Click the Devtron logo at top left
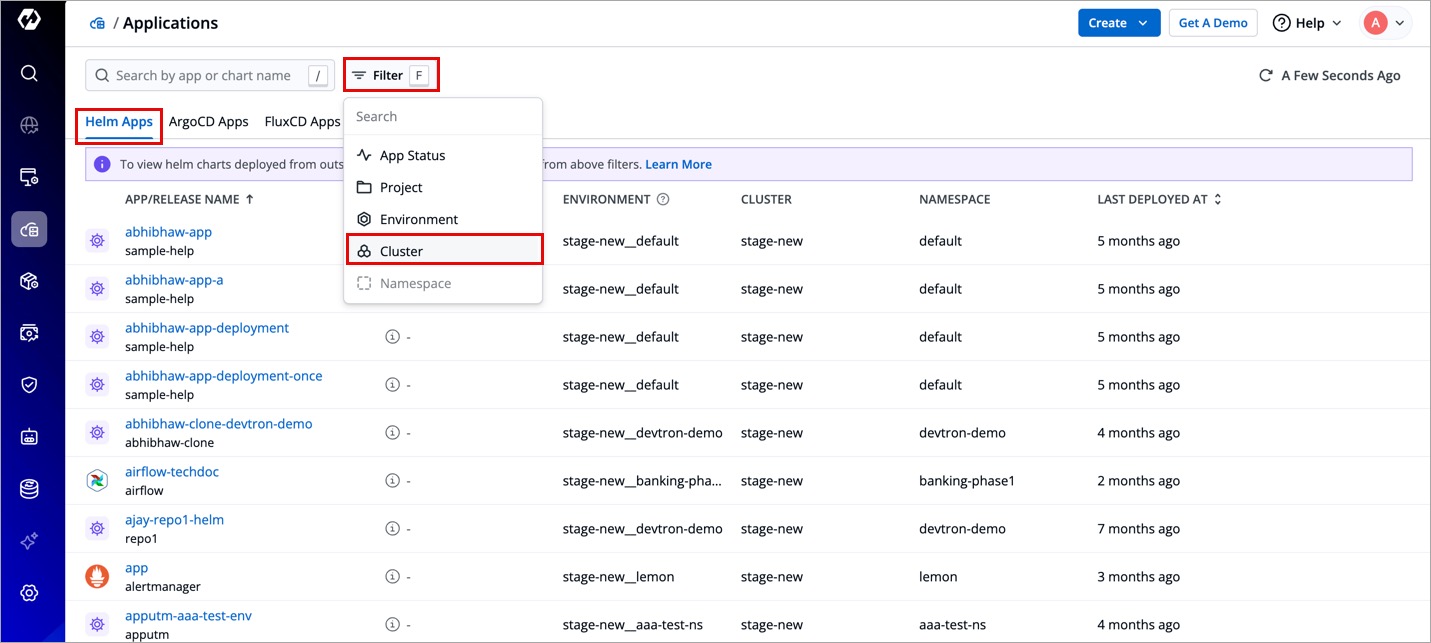This screenshot has width=1431, height=643. click(29, 21)
